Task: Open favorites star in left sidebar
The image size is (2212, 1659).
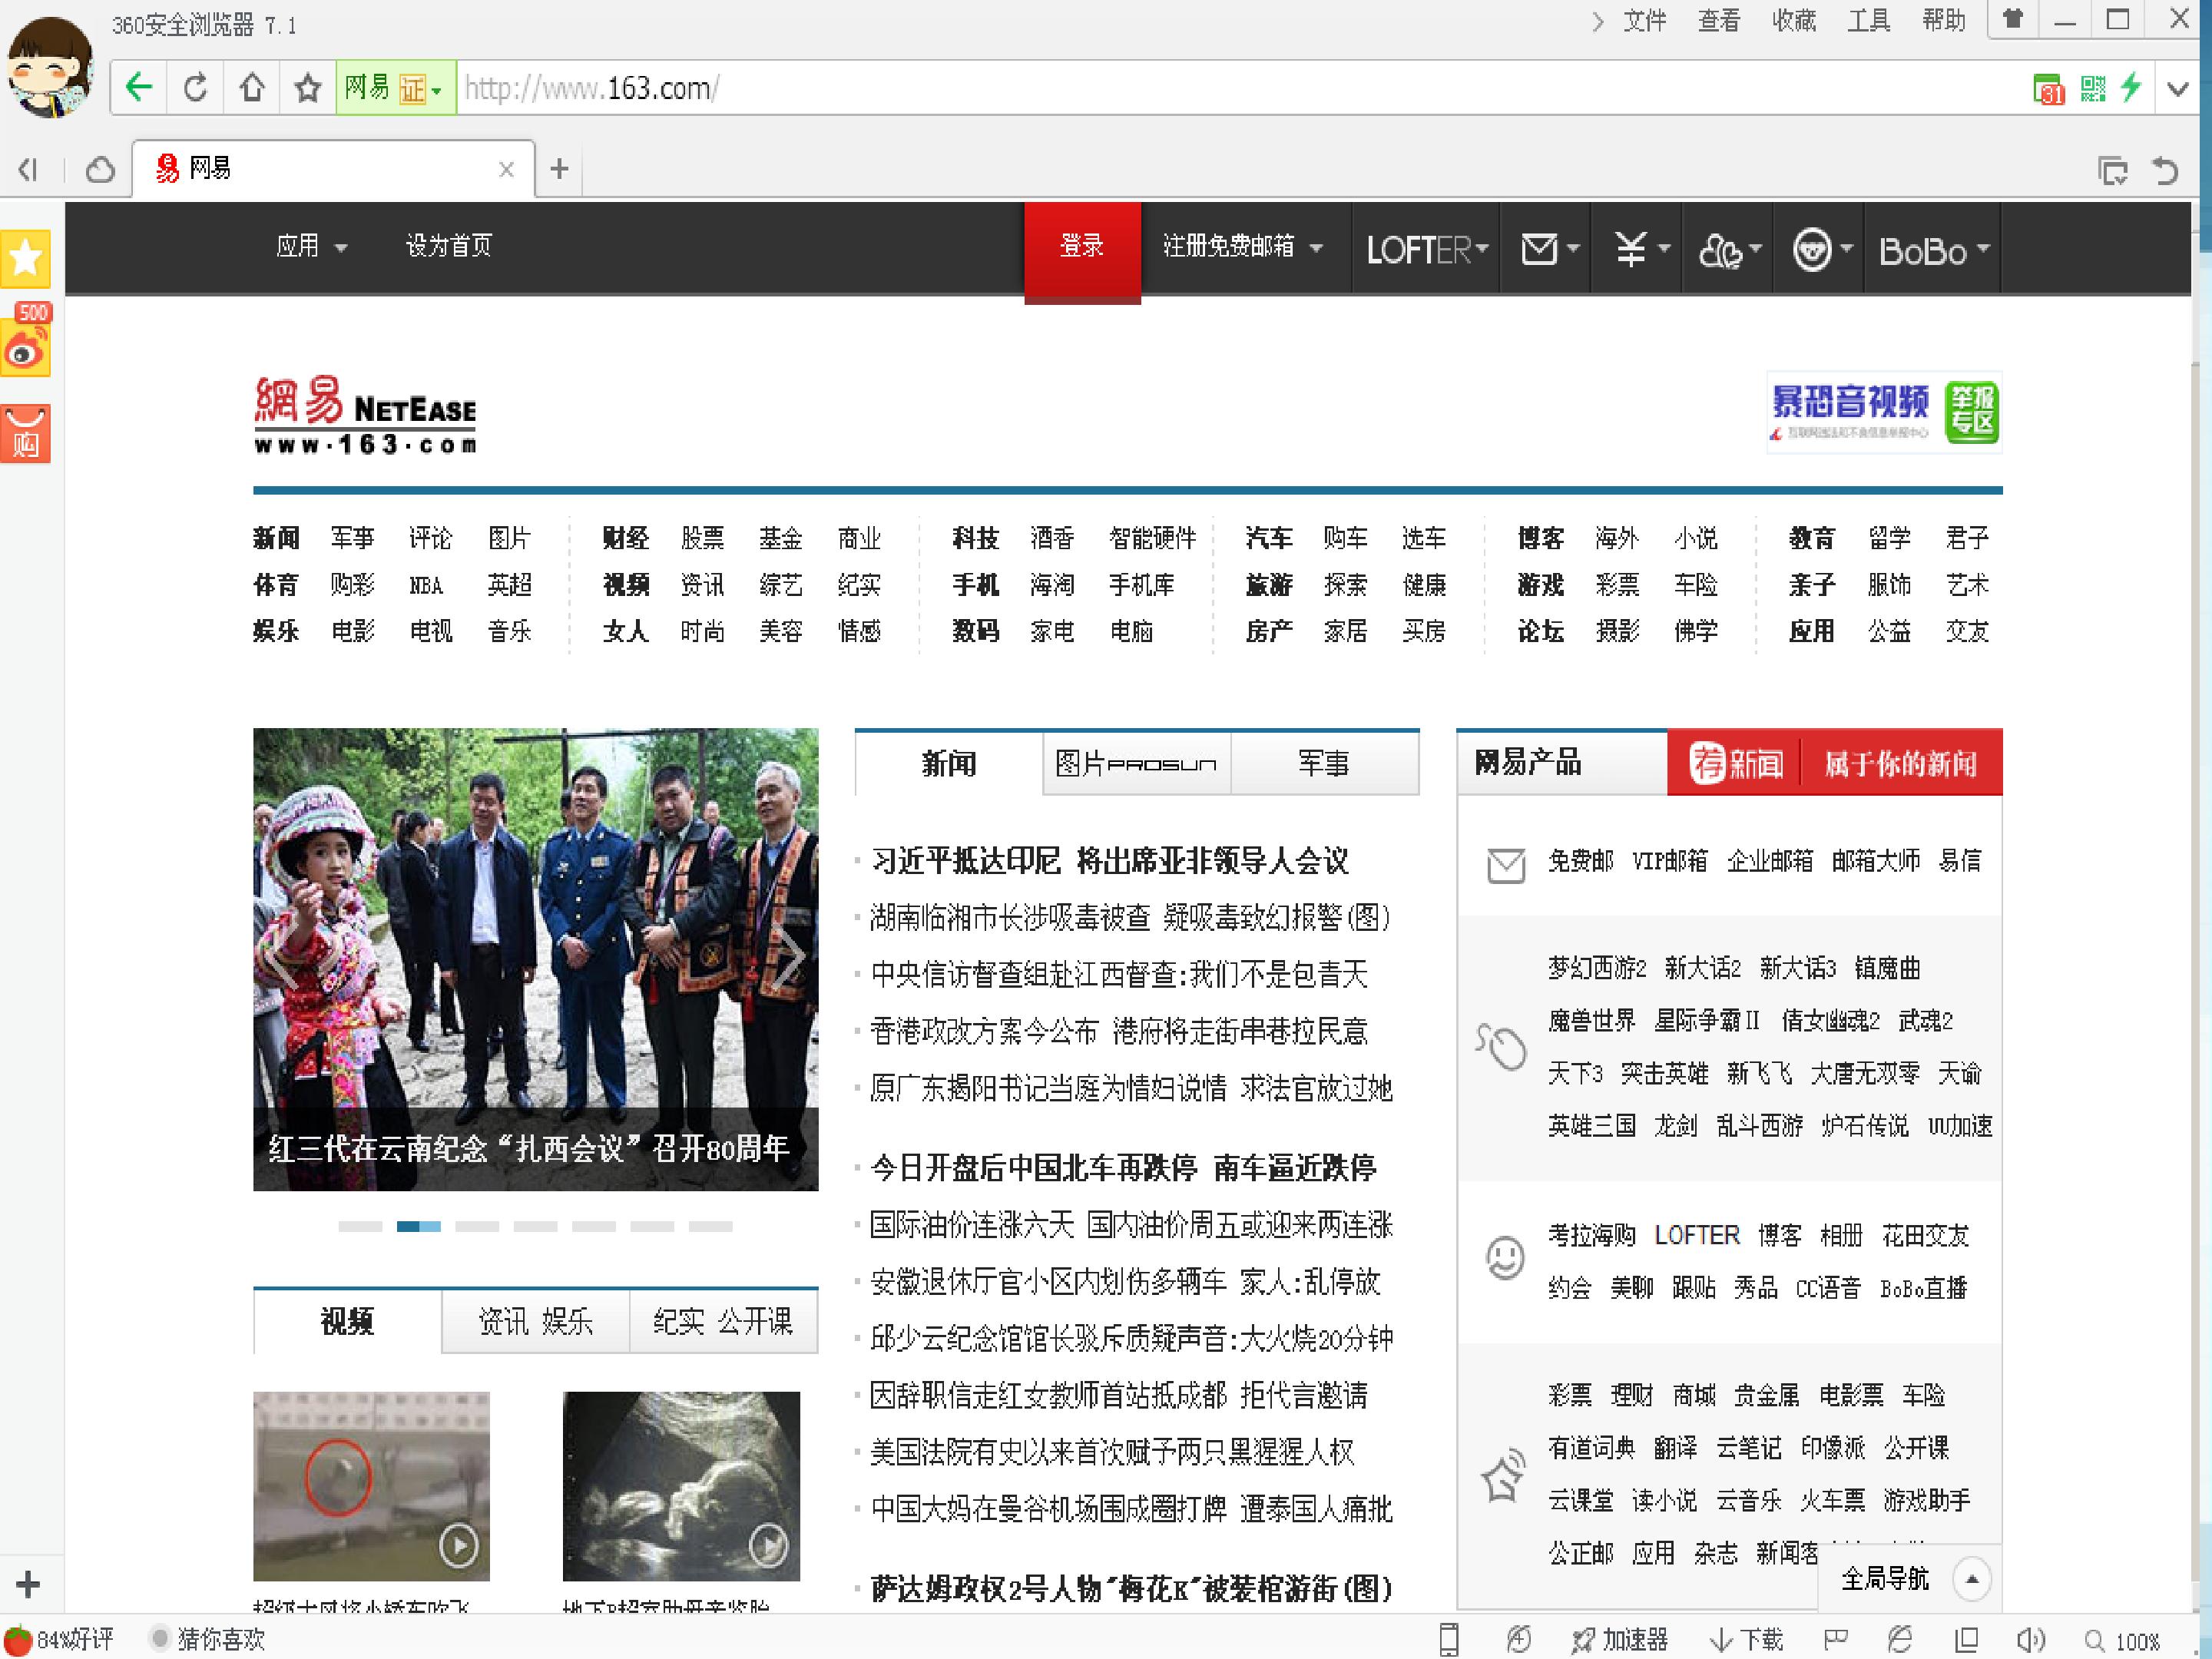Action: pyautogui.click(x=25, y=259)
